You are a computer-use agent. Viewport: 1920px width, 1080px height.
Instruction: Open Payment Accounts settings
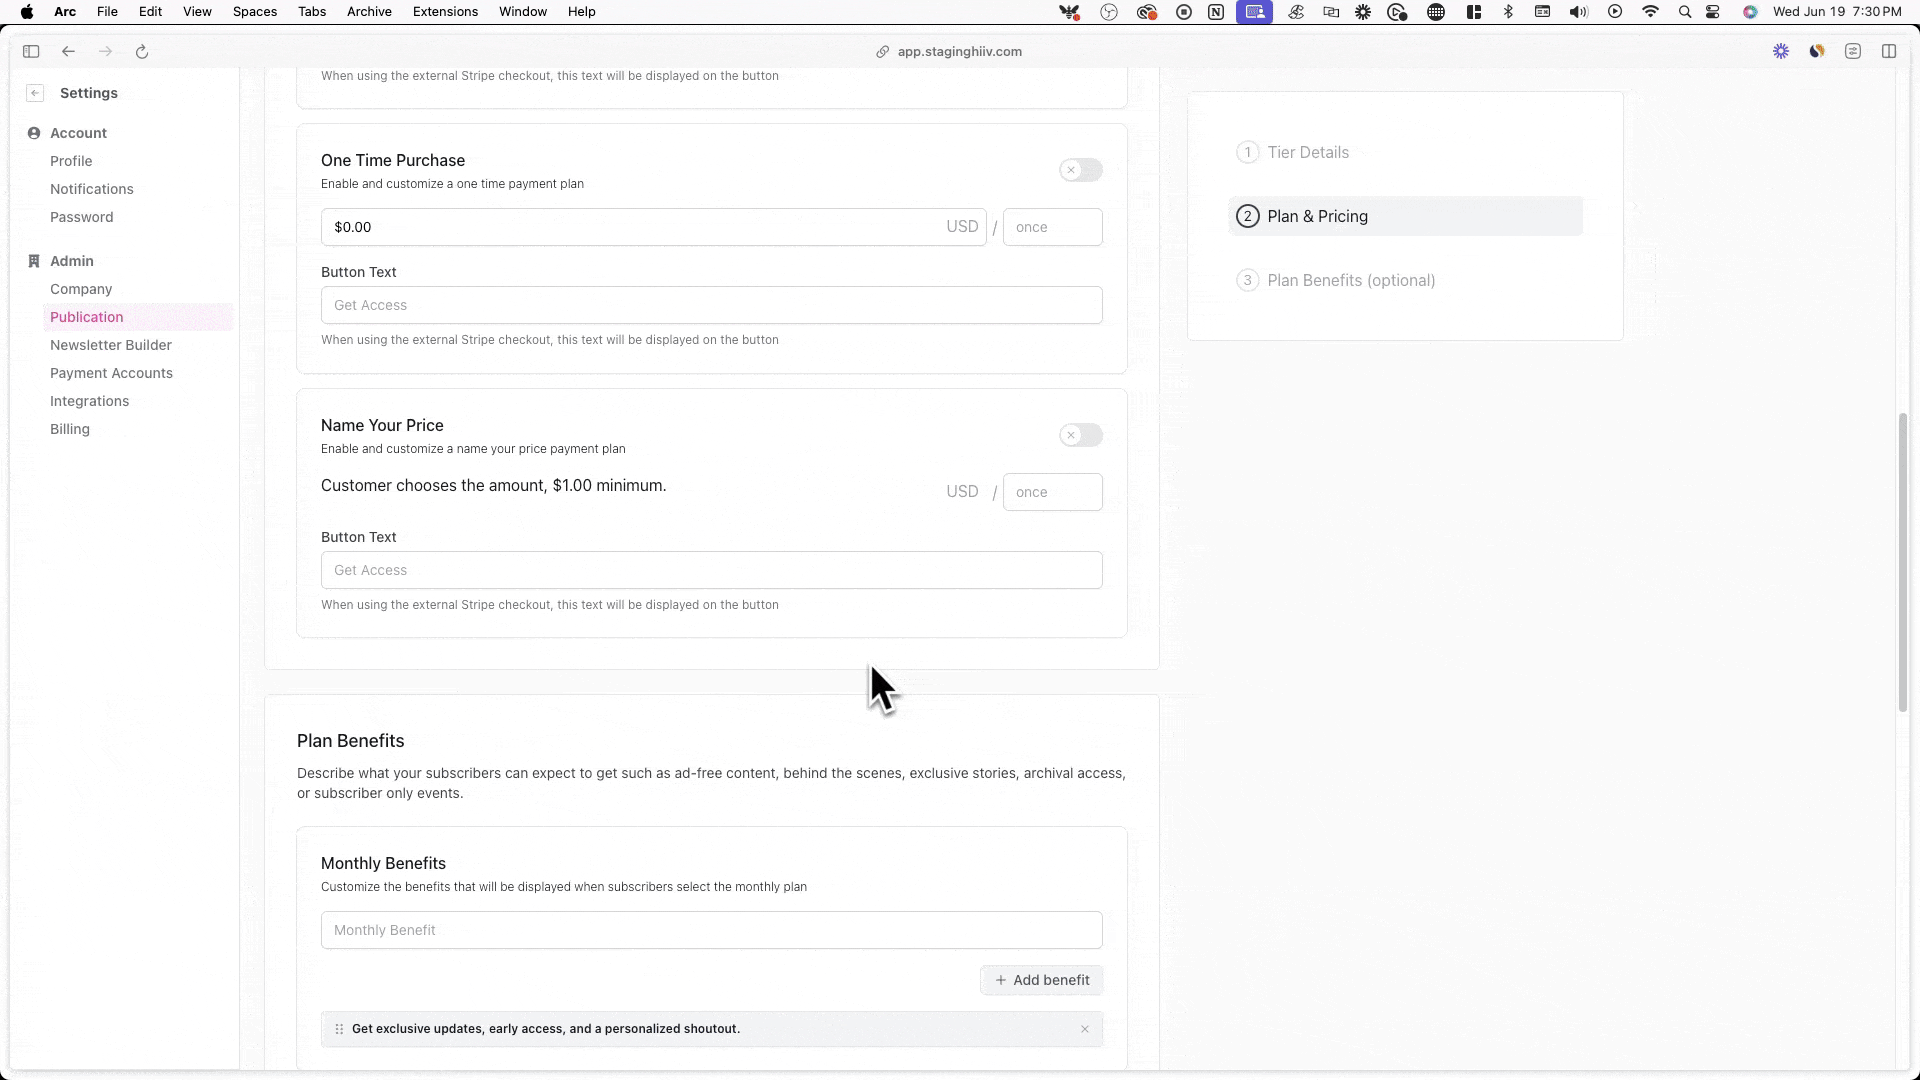pyautogui.click(x=111, y=373)
